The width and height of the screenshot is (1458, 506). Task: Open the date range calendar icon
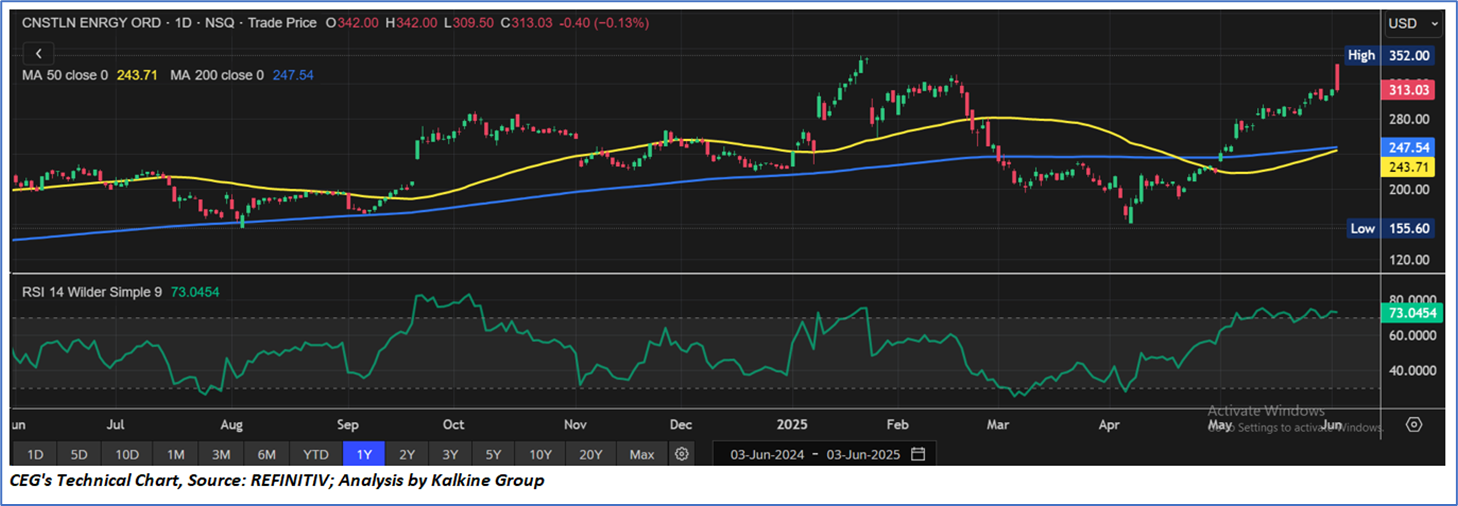918,454
